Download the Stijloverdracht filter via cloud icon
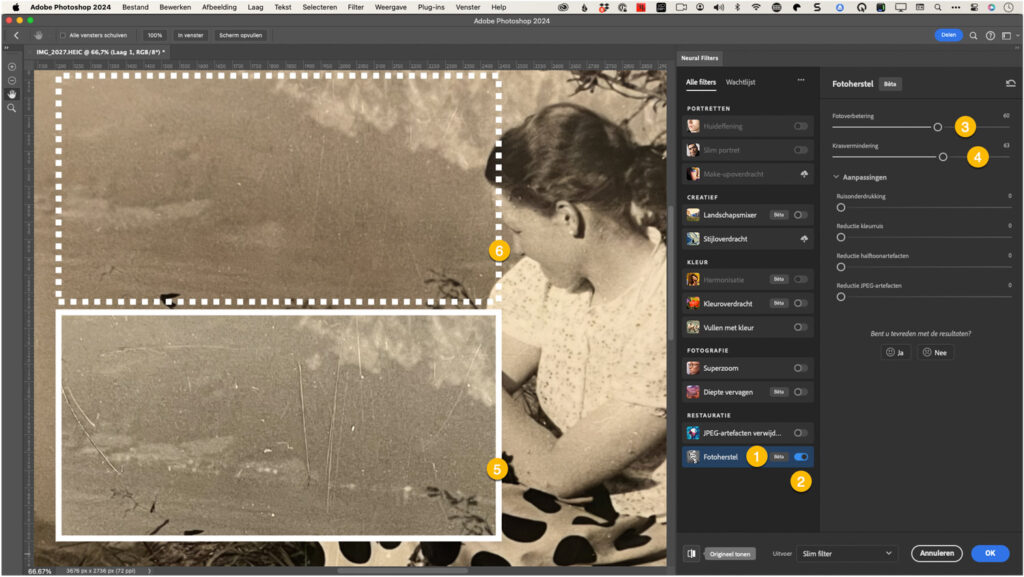 804,239
